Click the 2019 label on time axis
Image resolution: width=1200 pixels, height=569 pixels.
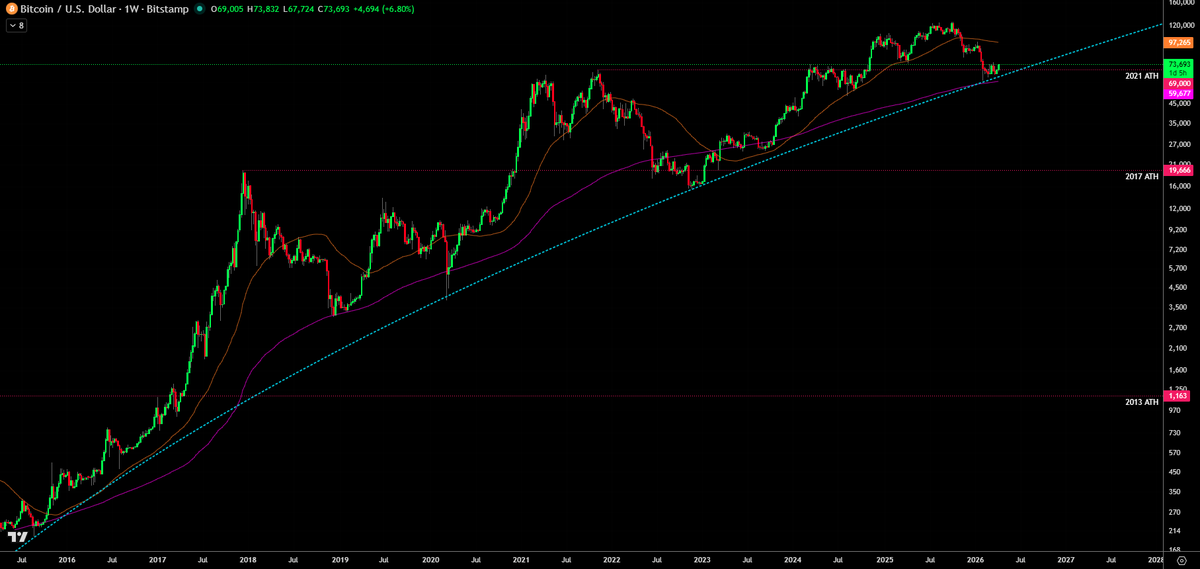339,561
